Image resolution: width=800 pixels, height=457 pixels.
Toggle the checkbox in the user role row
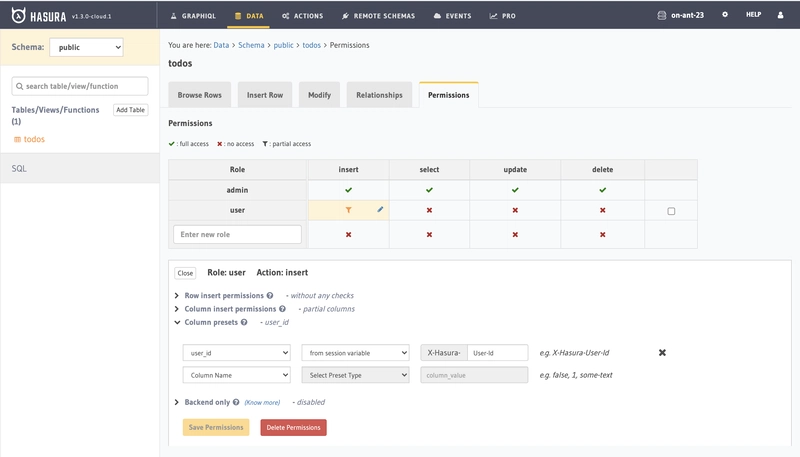(671, 211)
